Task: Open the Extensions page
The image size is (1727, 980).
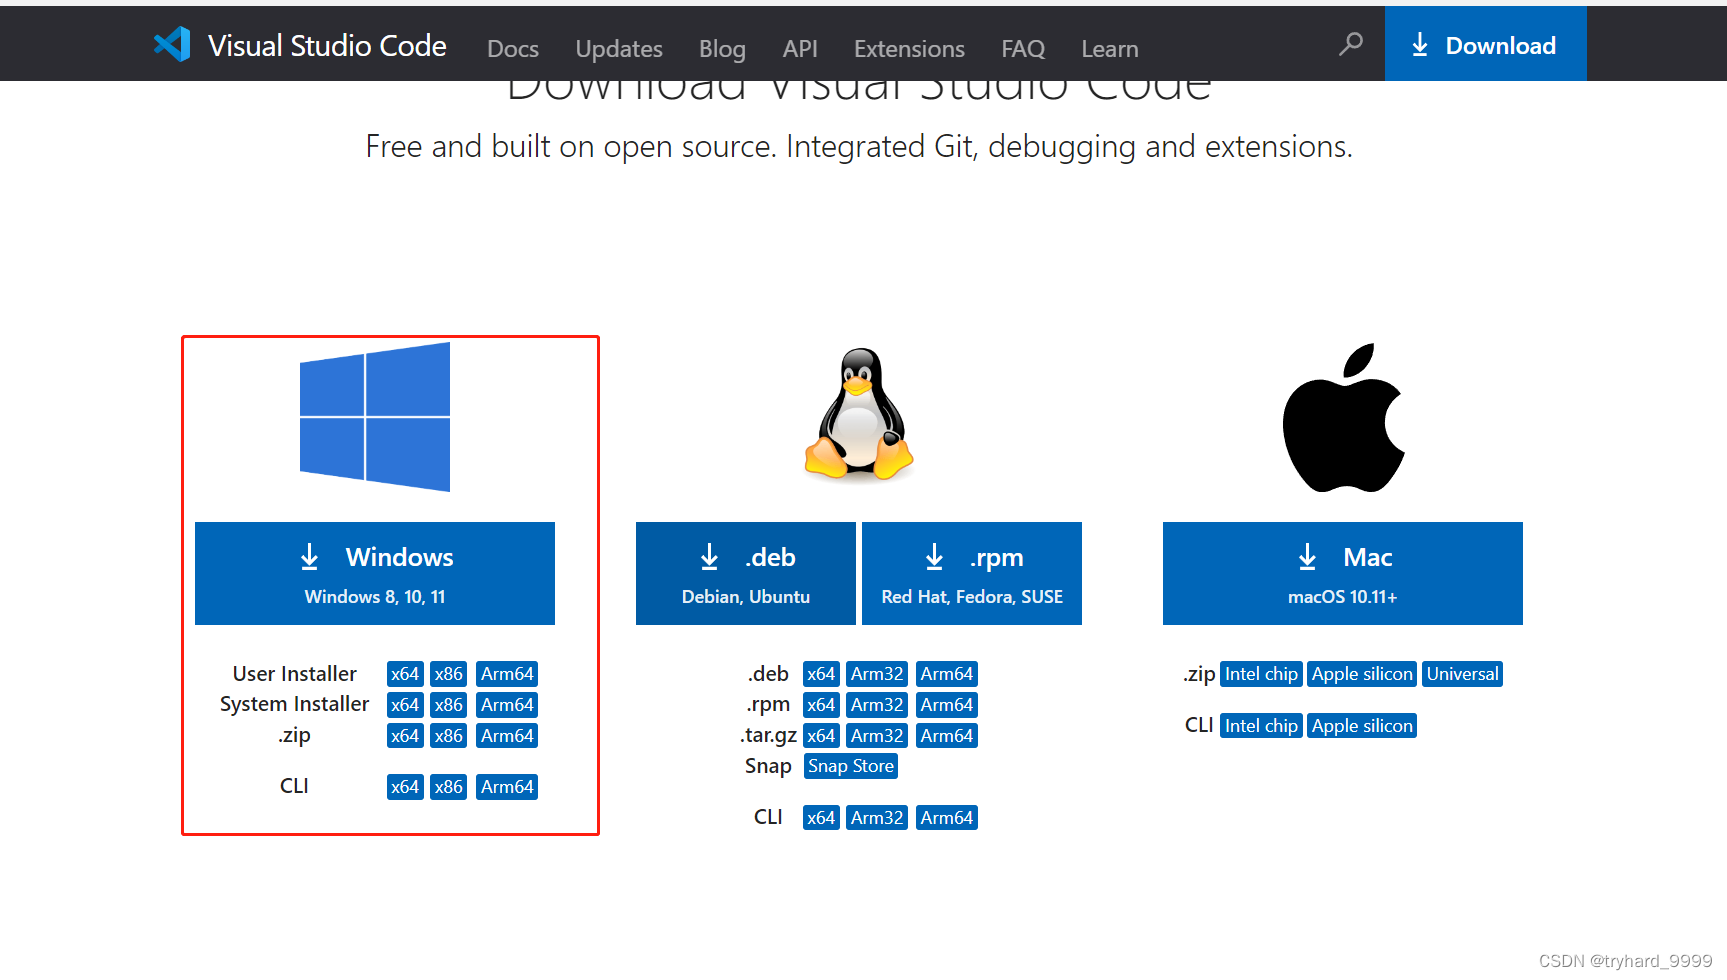Action: pyautogui.click(x=909, y=48)
